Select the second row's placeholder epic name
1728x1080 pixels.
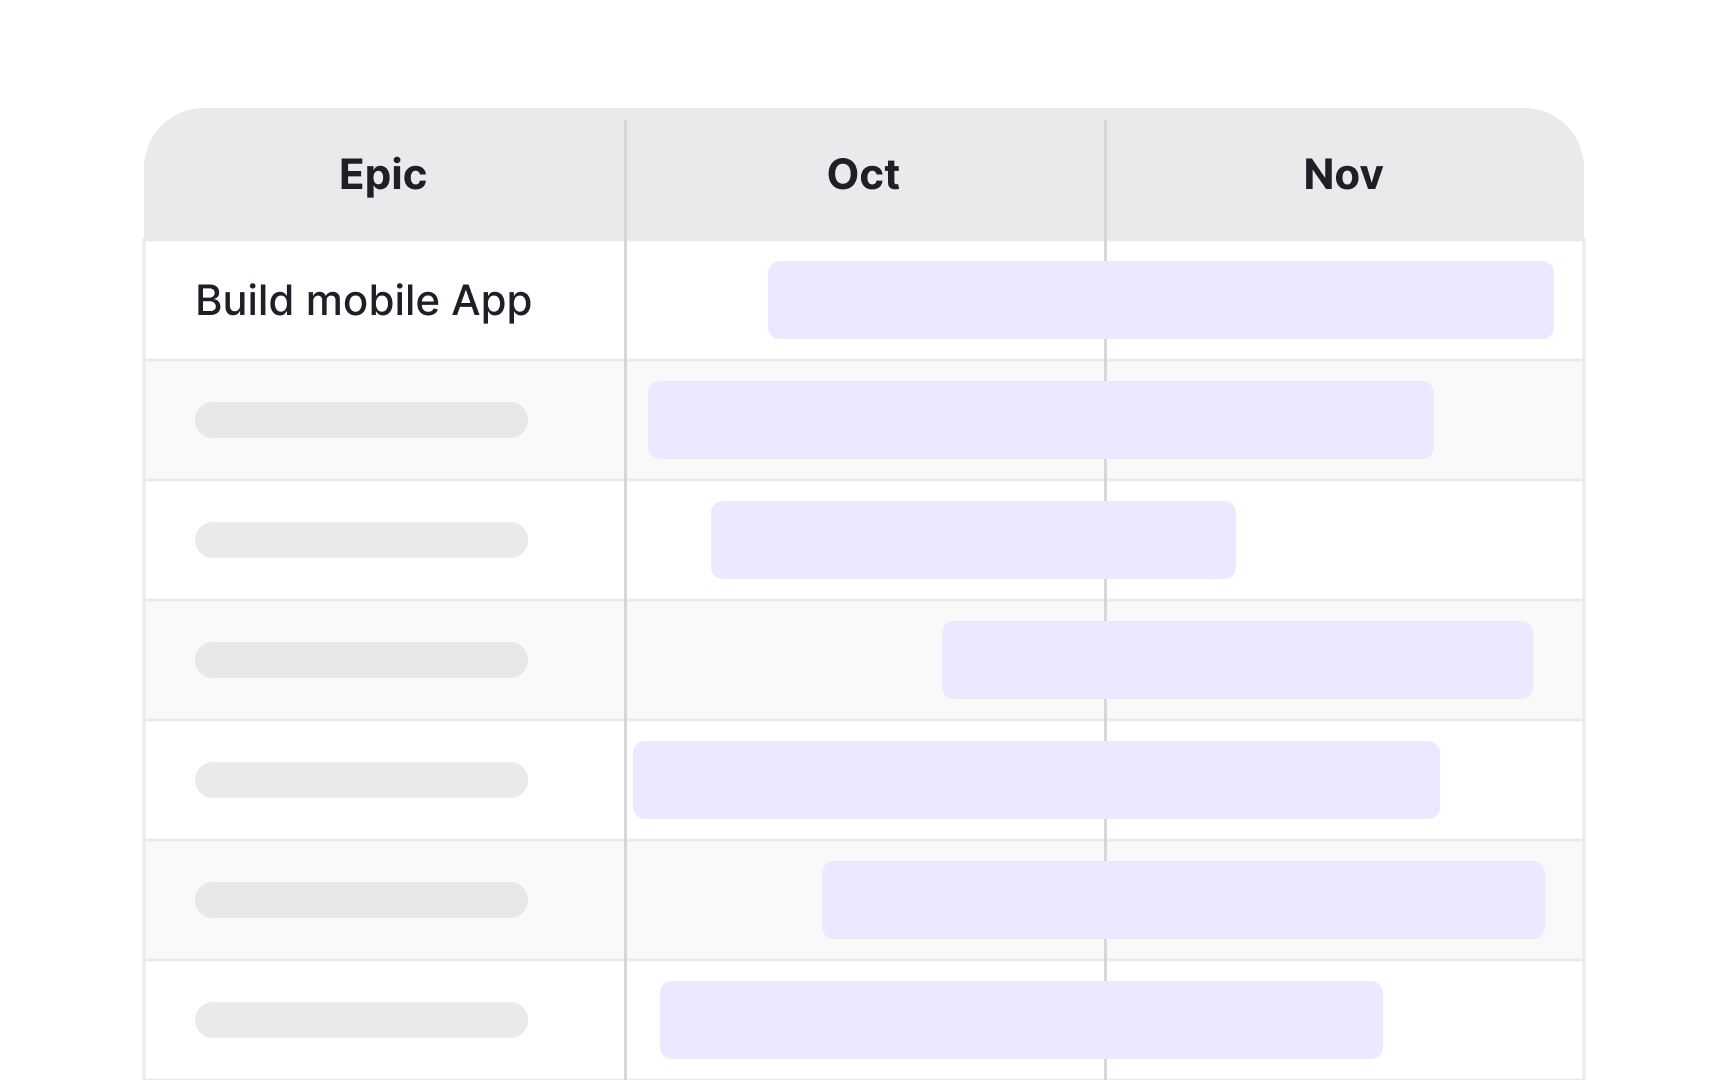pos(361,420)
